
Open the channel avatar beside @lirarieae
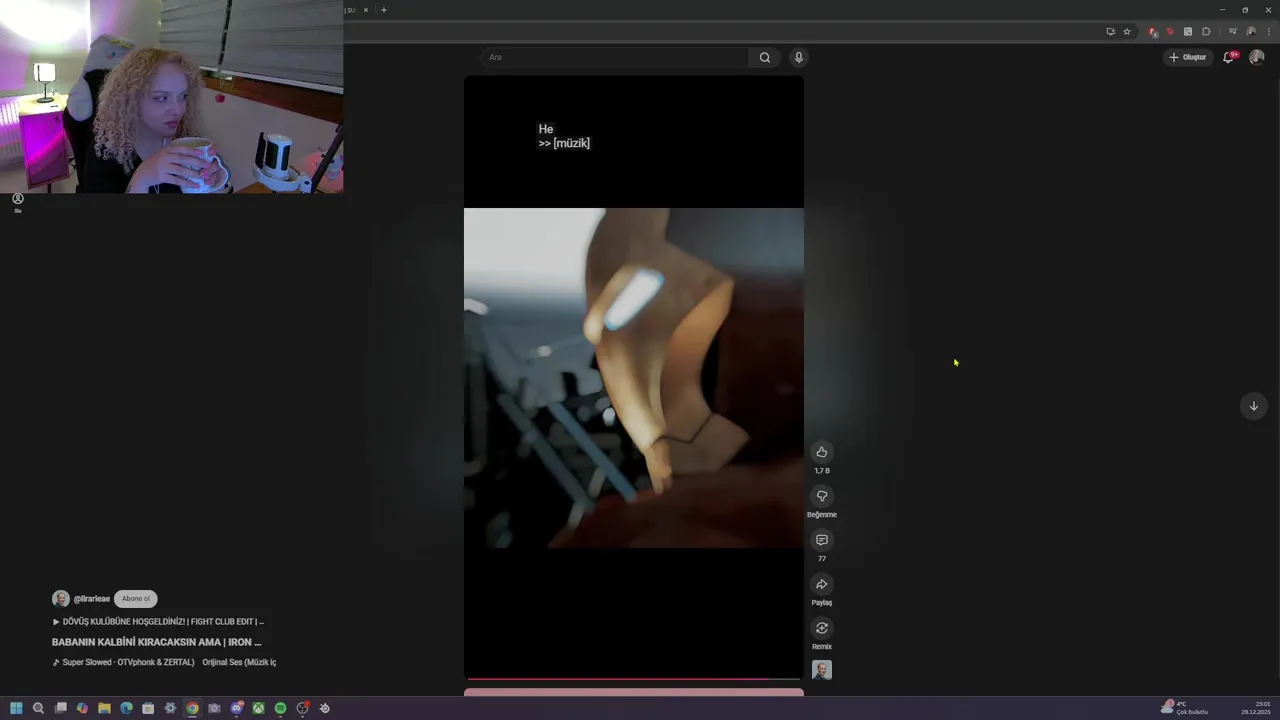[61, 599]
